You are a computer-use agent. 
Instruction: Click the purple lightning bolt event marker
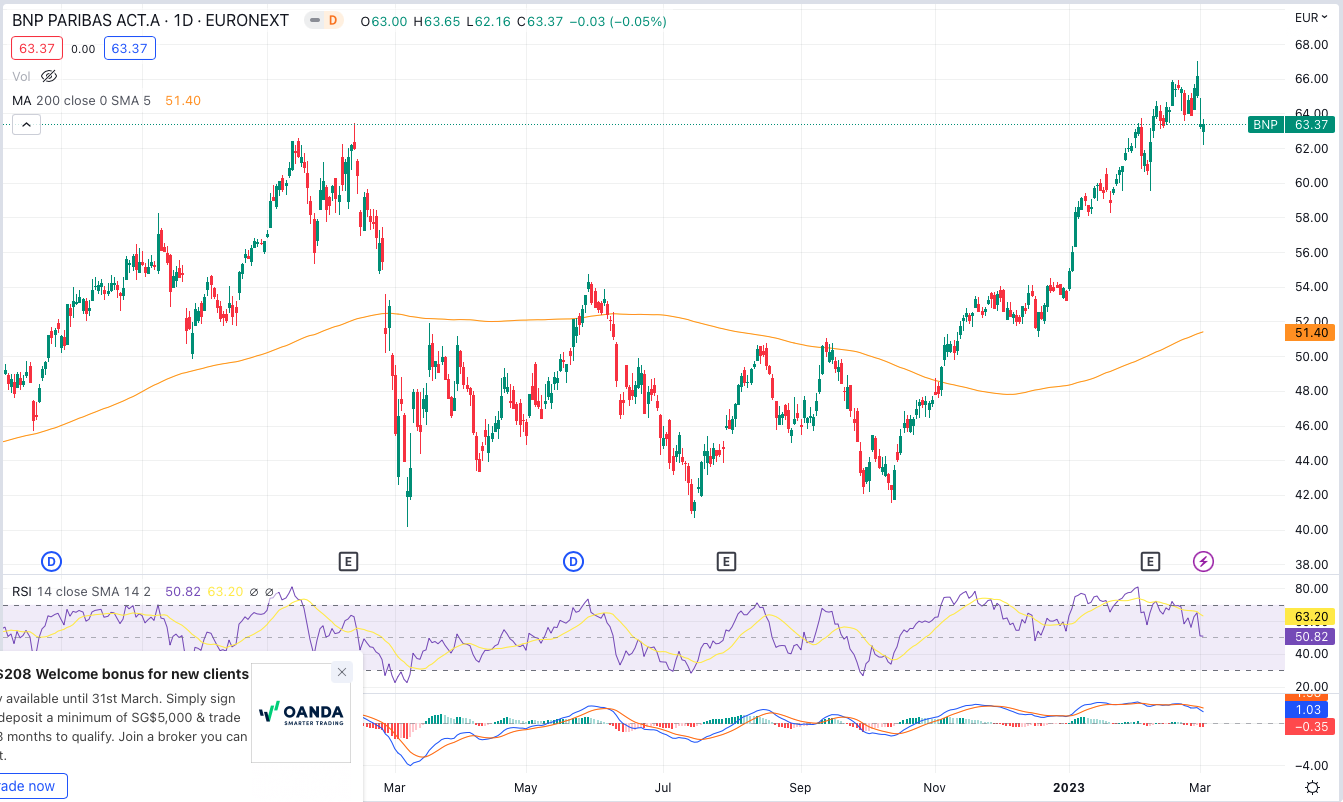tap(1204, 561)
